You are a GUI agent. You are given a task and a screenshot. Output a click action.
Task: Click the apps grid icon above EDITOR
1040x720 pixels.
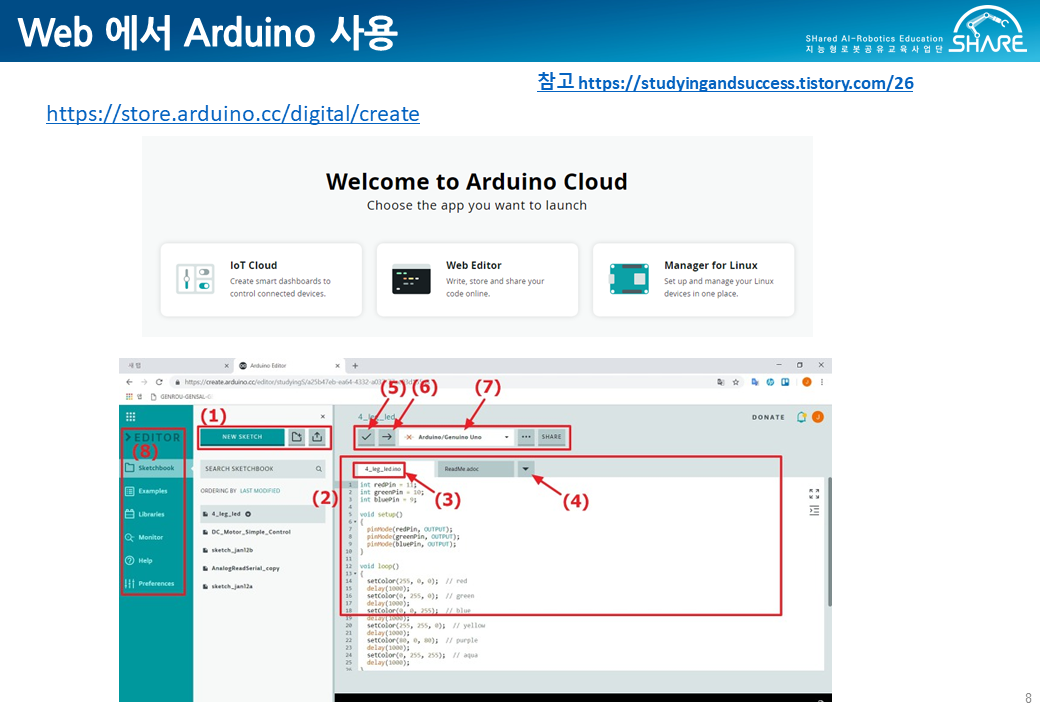[x=131, y=416]
